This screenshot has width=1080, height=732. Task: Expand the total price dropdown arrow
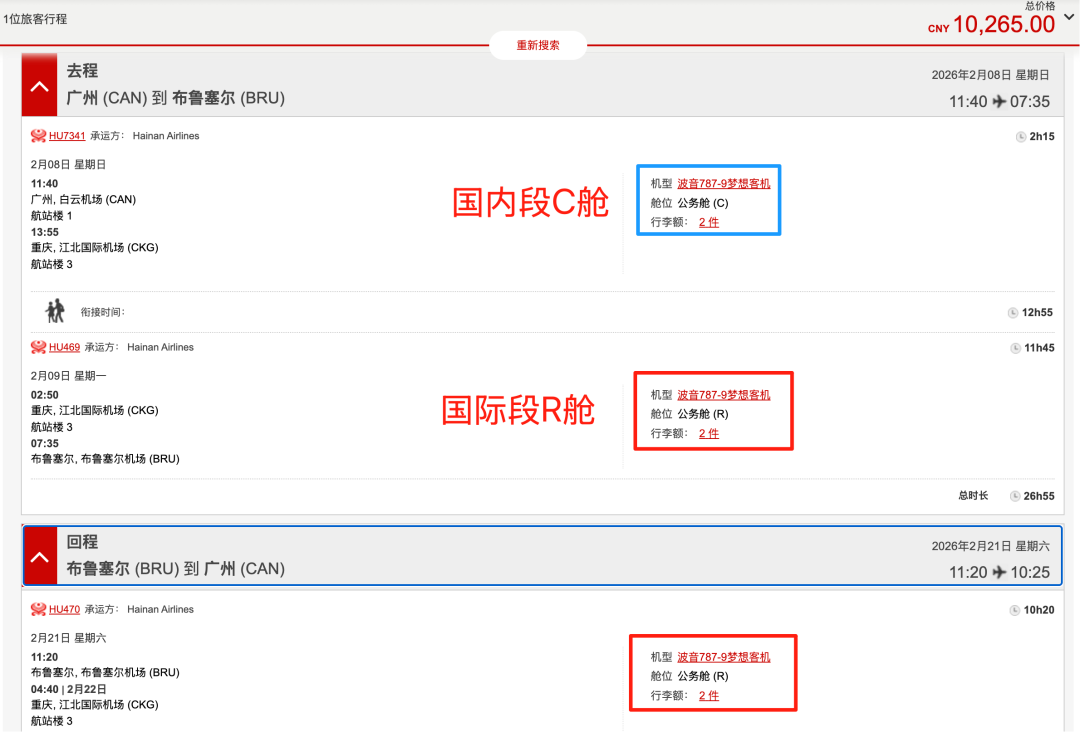(x=1069, y=17)
